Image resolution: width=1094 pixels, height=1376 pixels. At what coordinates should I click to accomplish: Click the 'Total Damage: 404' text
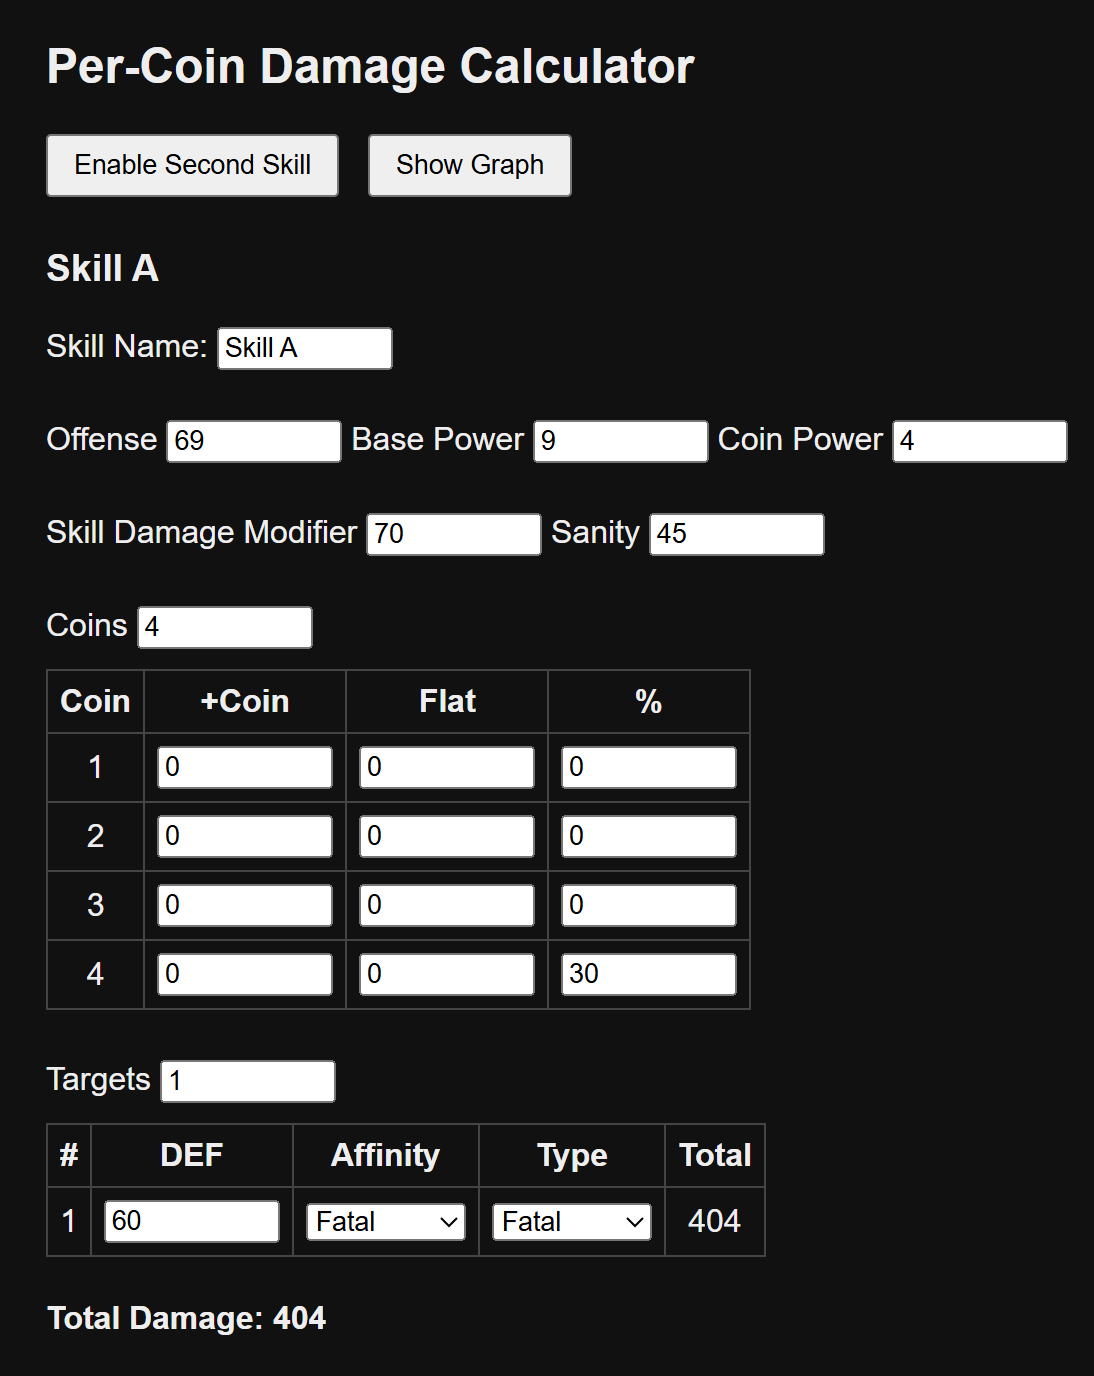(187, 1318)
